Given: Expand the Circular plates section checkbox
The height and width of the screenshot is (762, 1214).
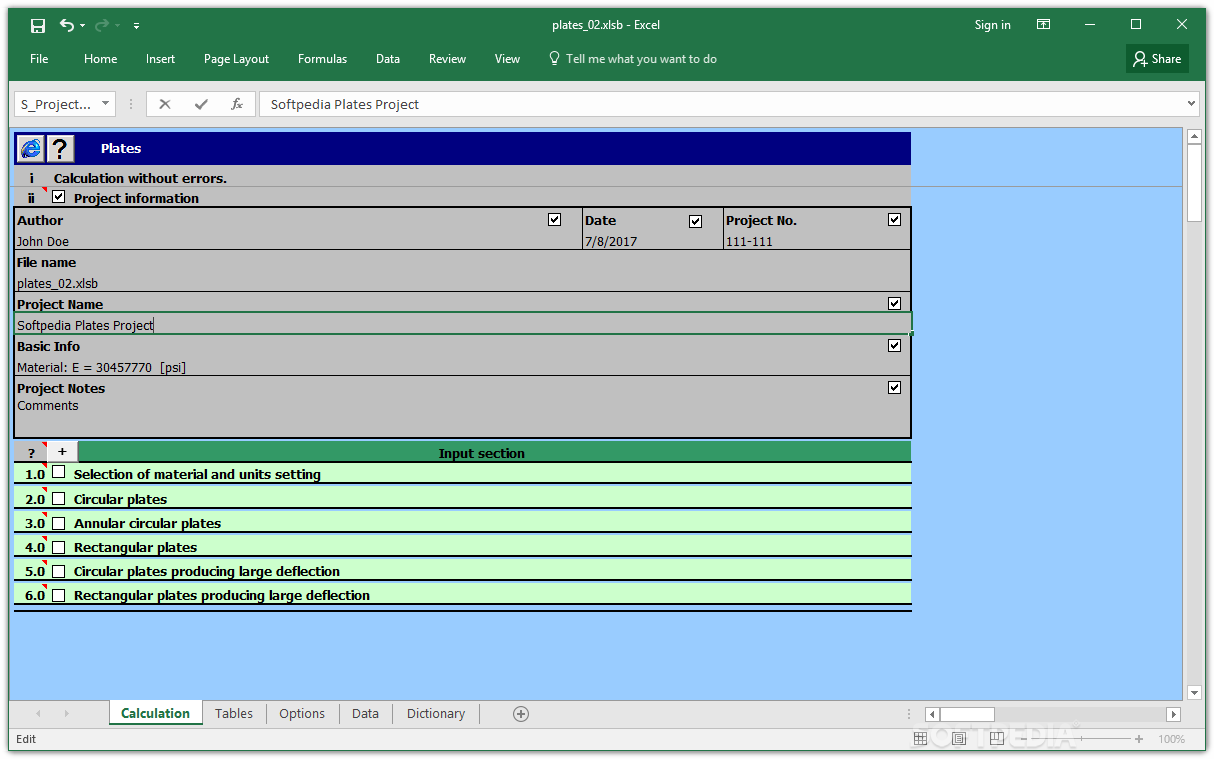Looking at the screenshot, I should pyautogui.click(x=59, y=498).
